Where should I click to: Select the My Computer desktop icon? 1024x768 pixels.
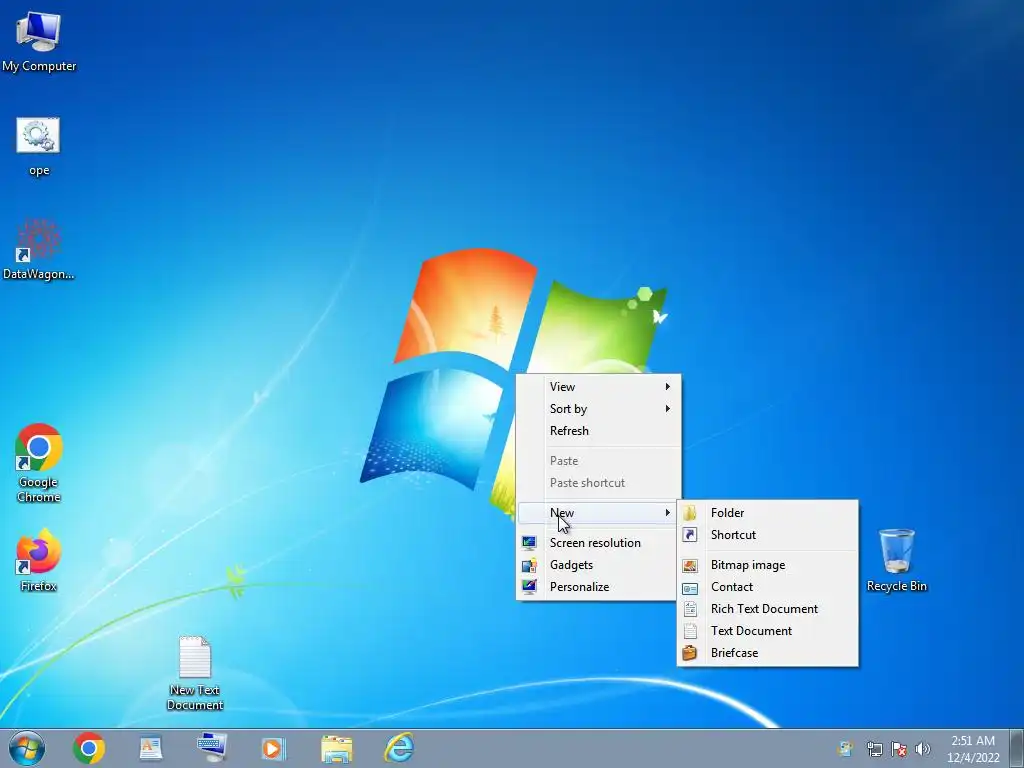(x=39, y=42)
